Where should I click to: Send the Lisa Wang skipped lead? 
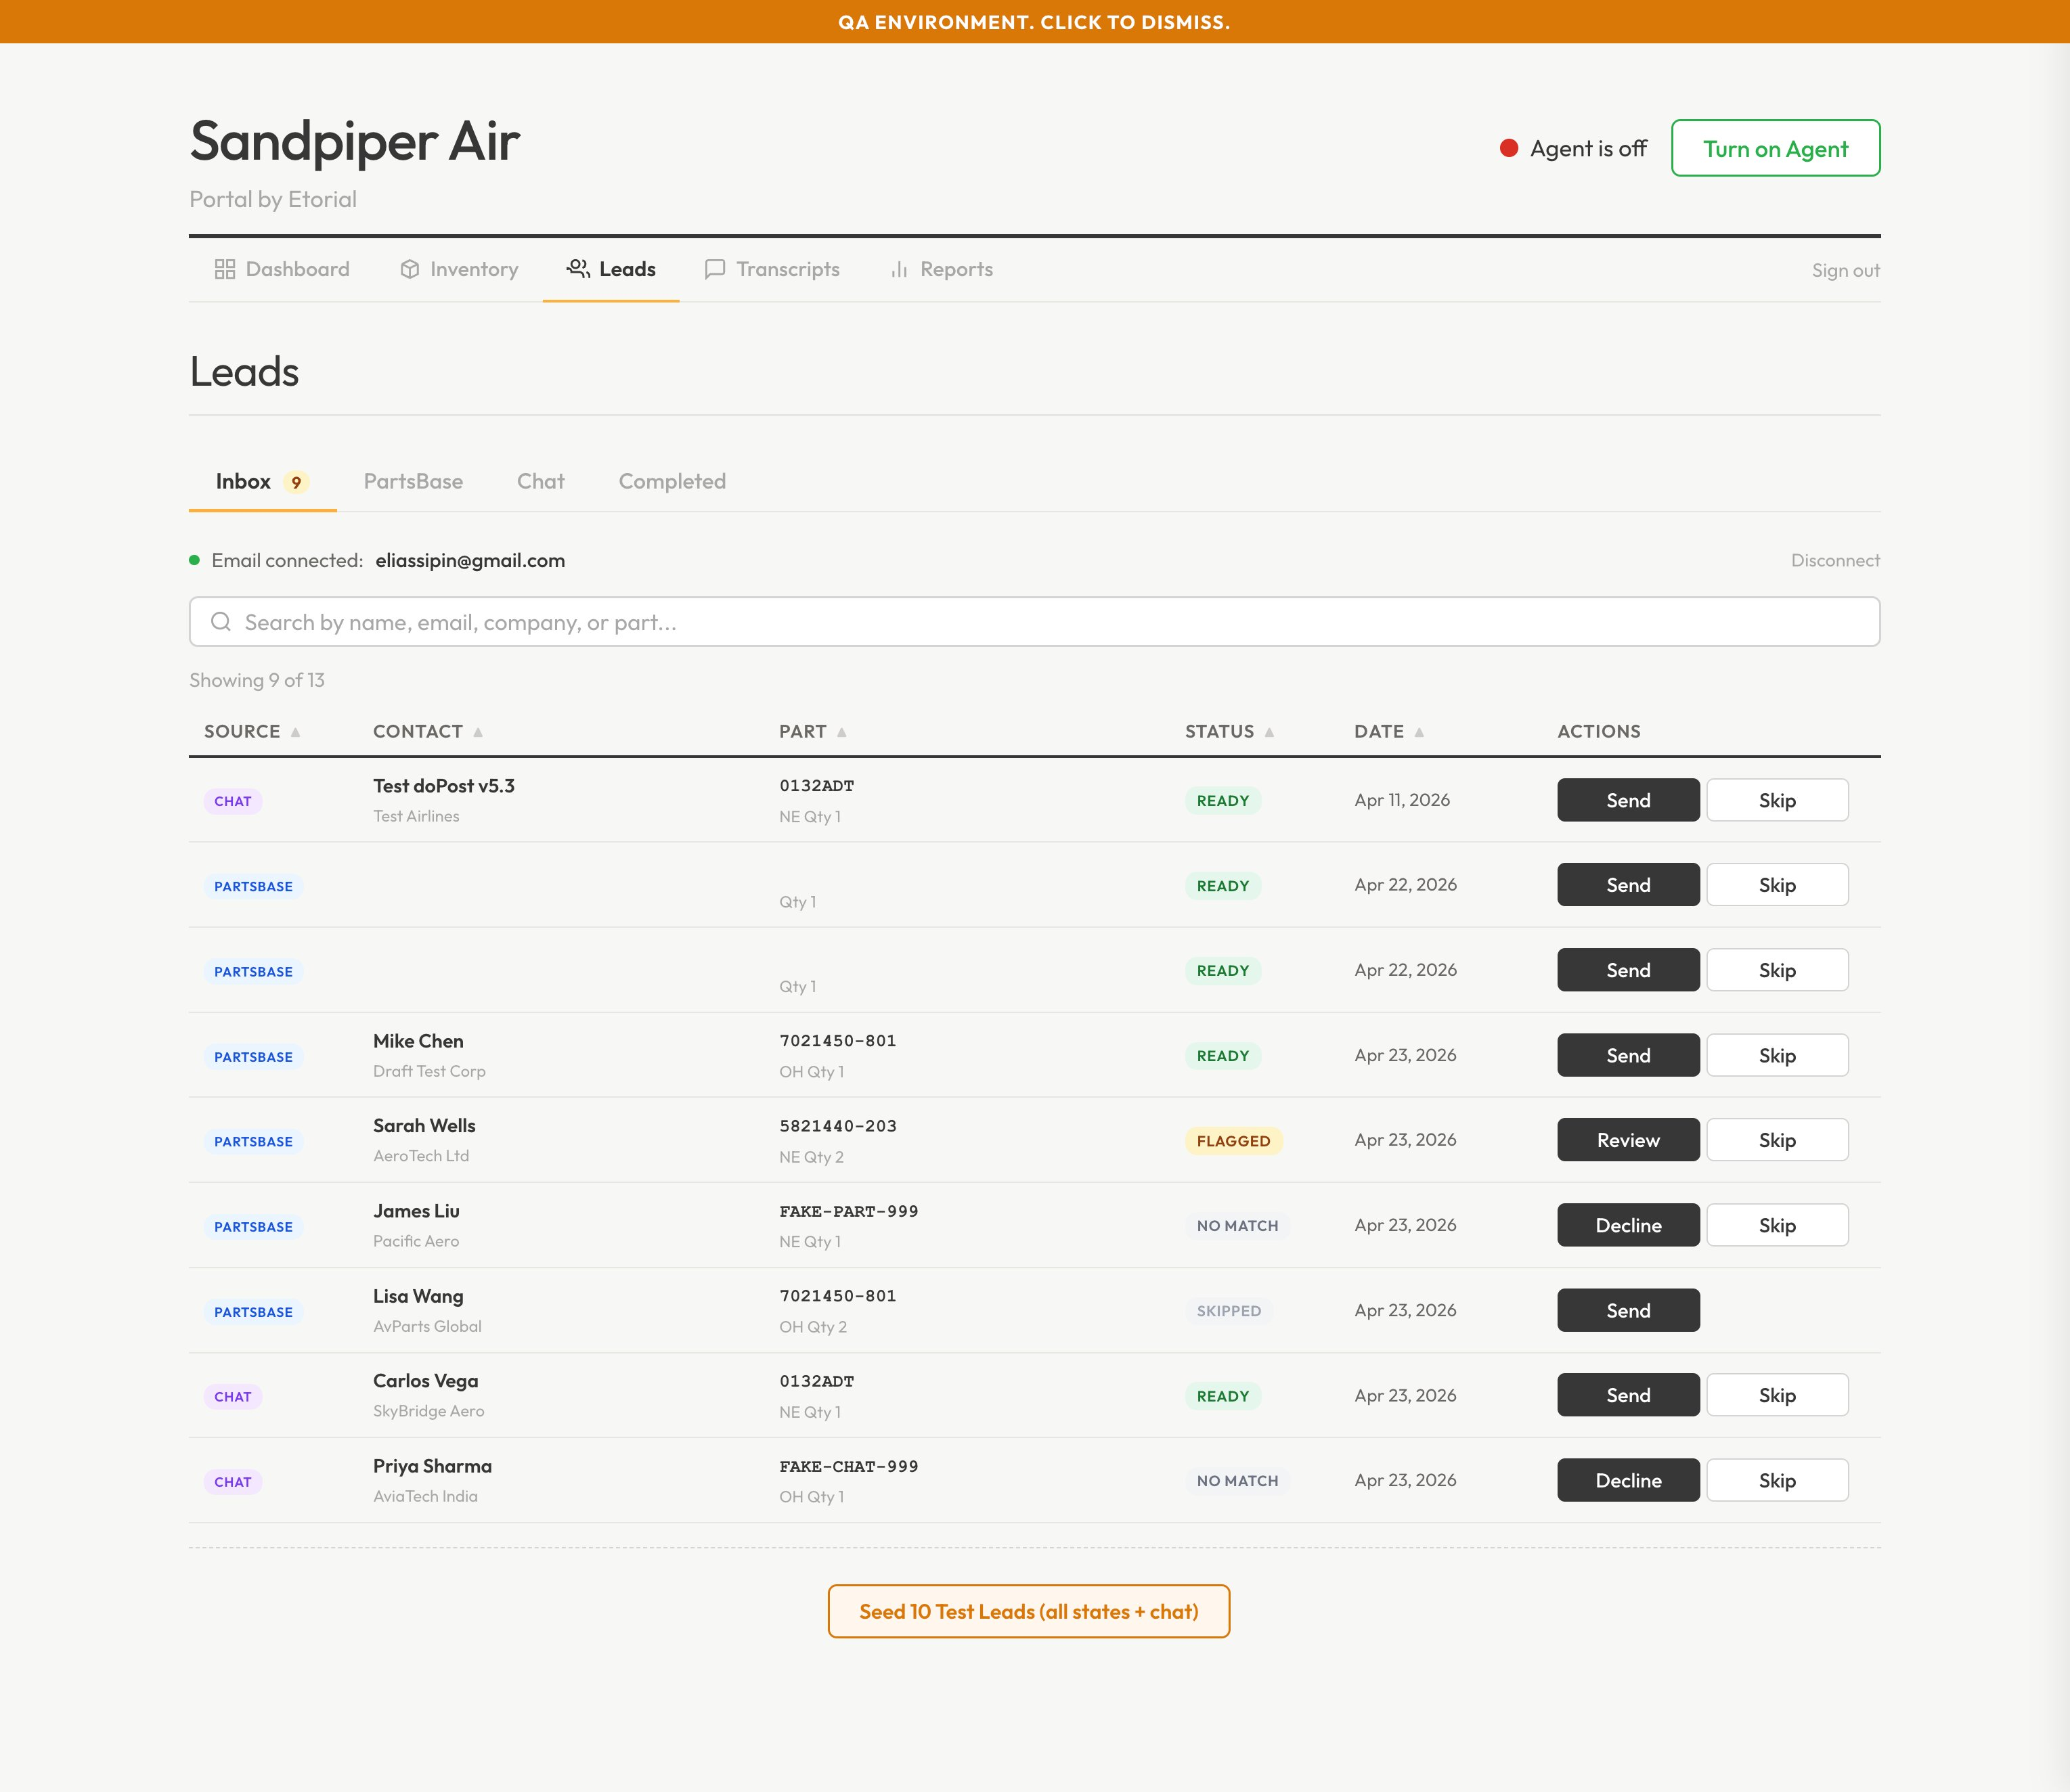pyautogui.click(x=1628, y=1310)
